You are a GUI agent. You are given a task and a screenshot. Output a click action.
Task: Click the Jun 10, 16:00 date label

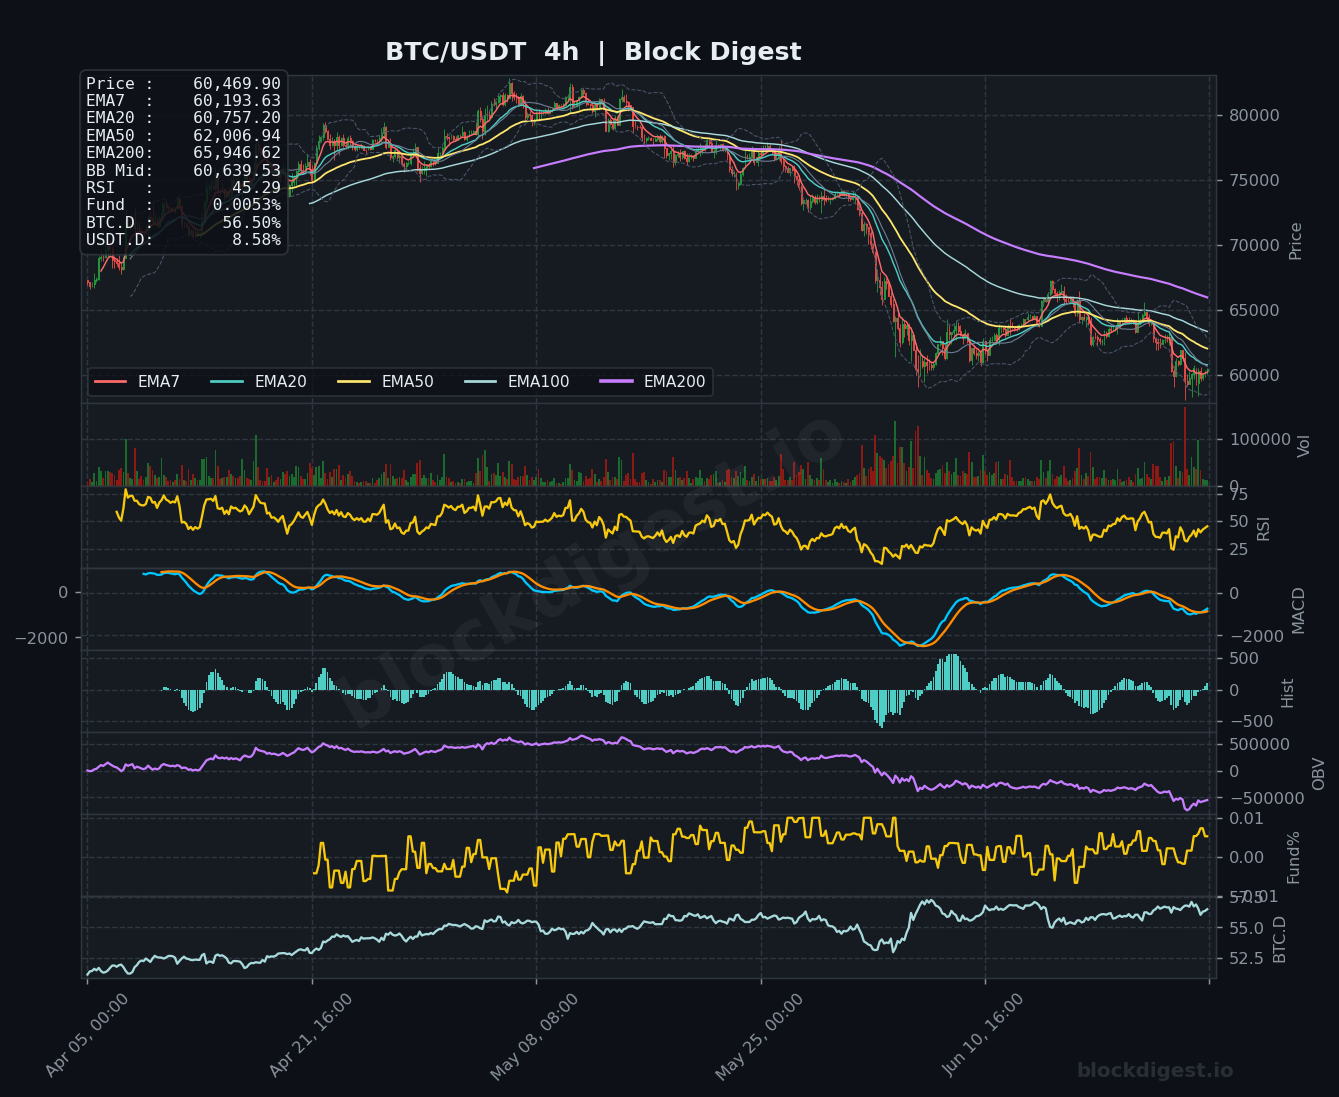click(984, 1036)
